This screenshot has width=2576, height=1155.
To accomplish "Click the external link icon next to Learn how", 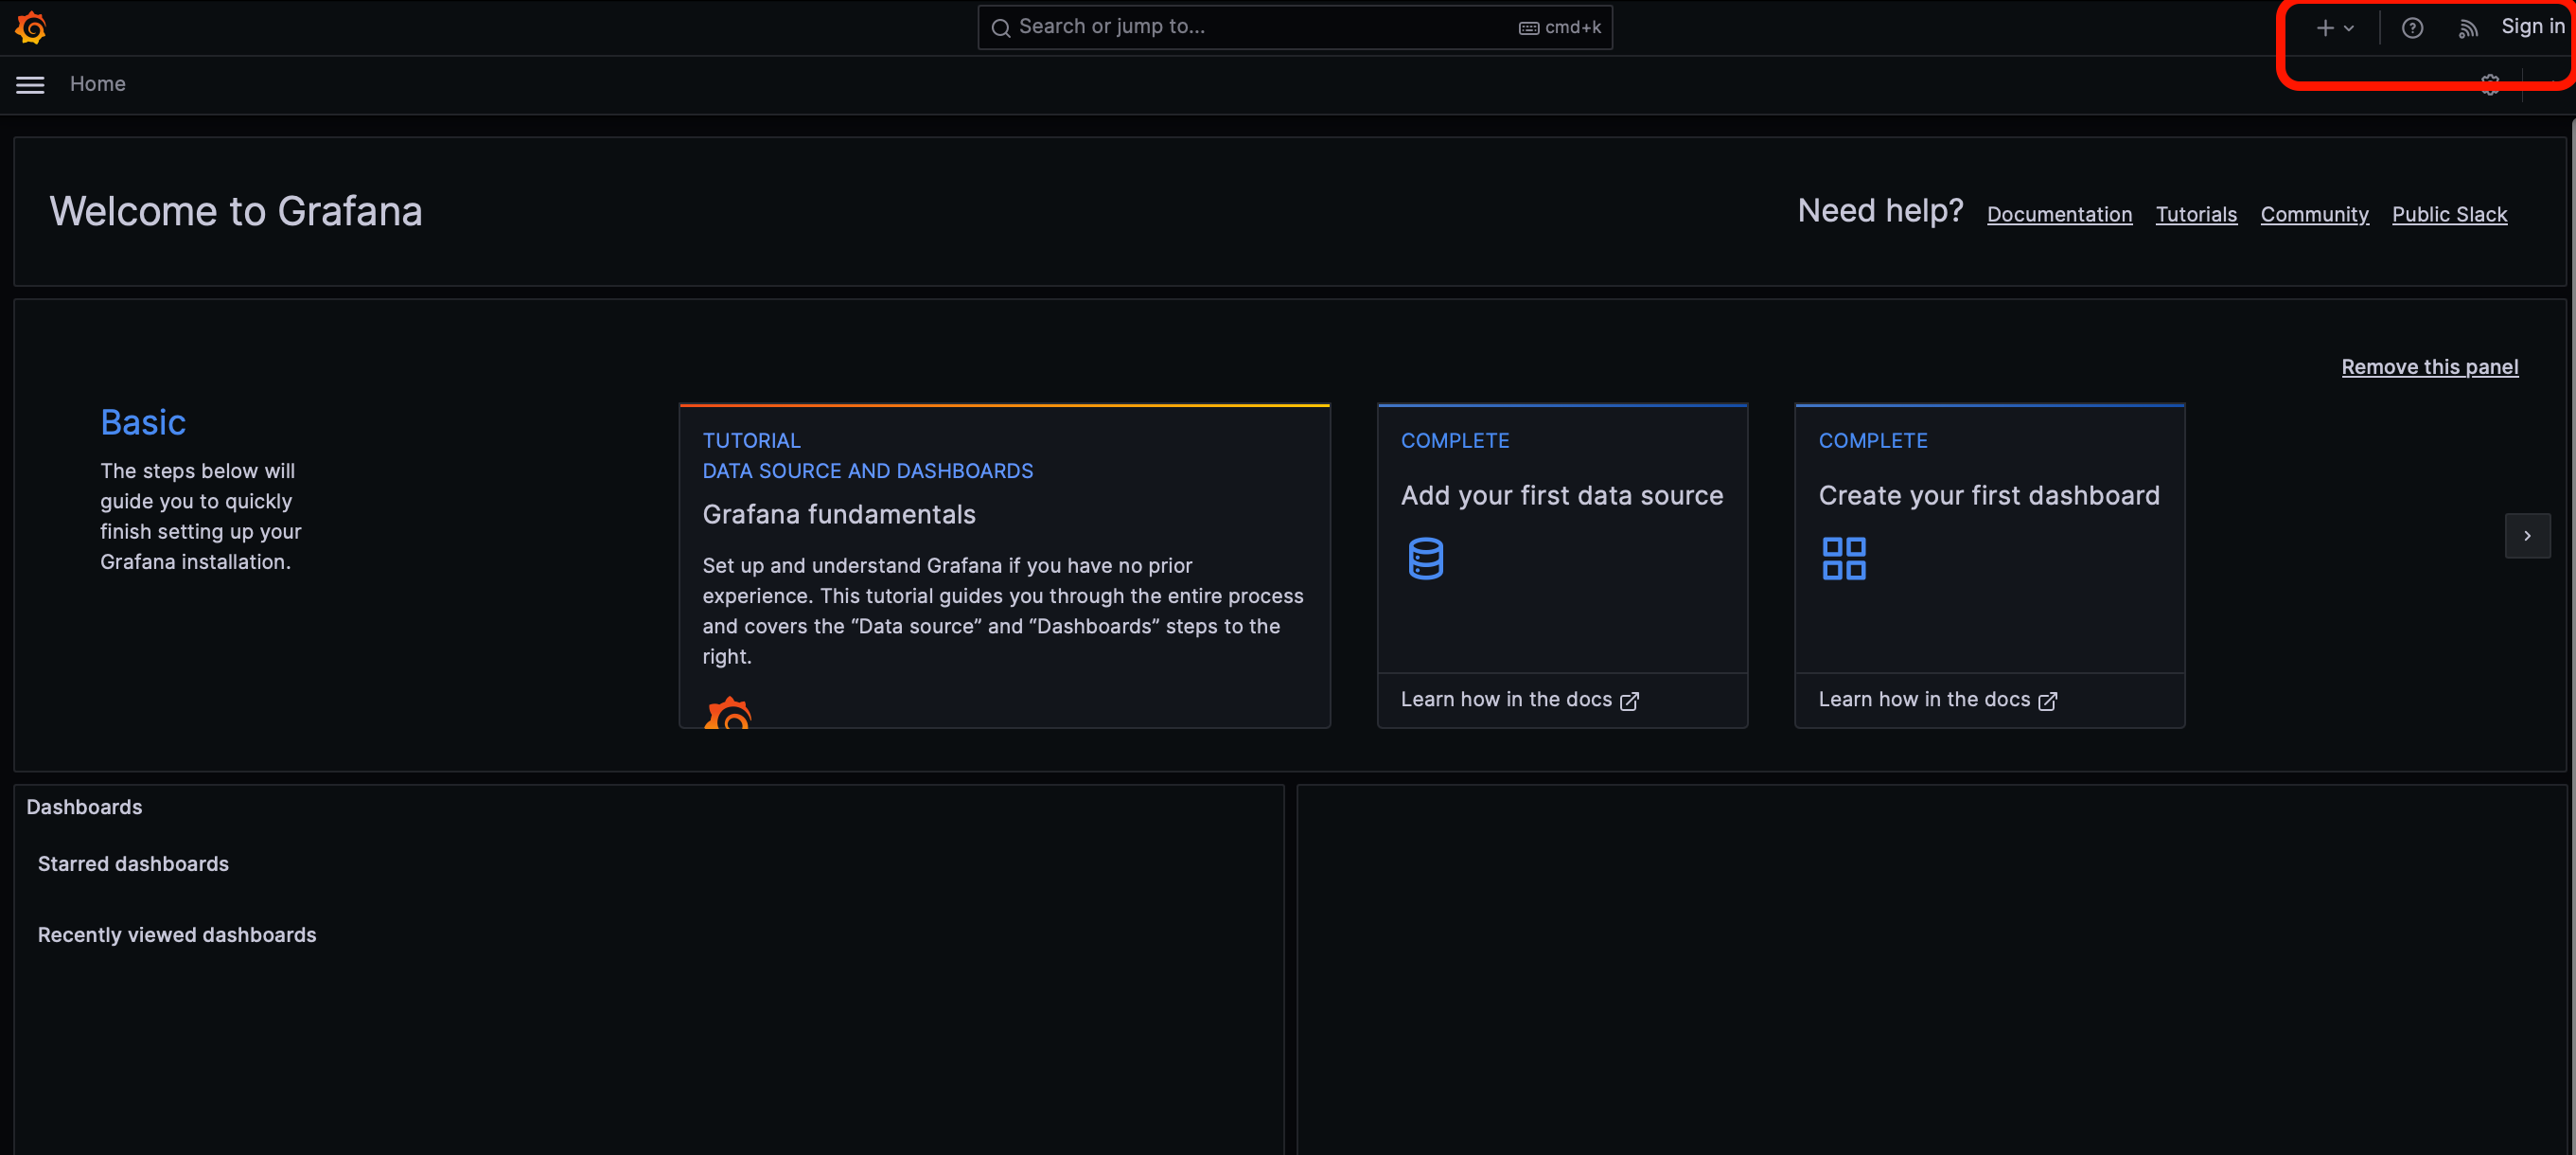I will point(1631,701).
